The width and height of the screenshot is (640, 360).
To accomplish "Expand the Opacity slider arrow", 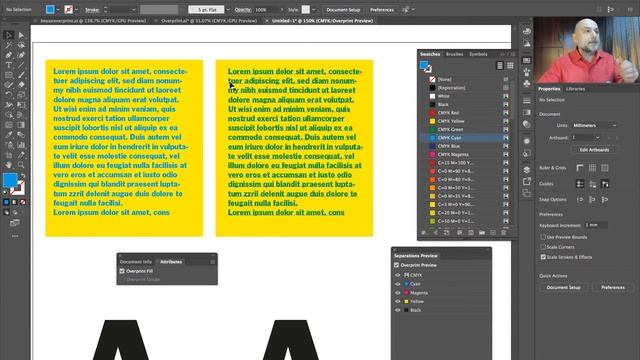I will (282, 9).
